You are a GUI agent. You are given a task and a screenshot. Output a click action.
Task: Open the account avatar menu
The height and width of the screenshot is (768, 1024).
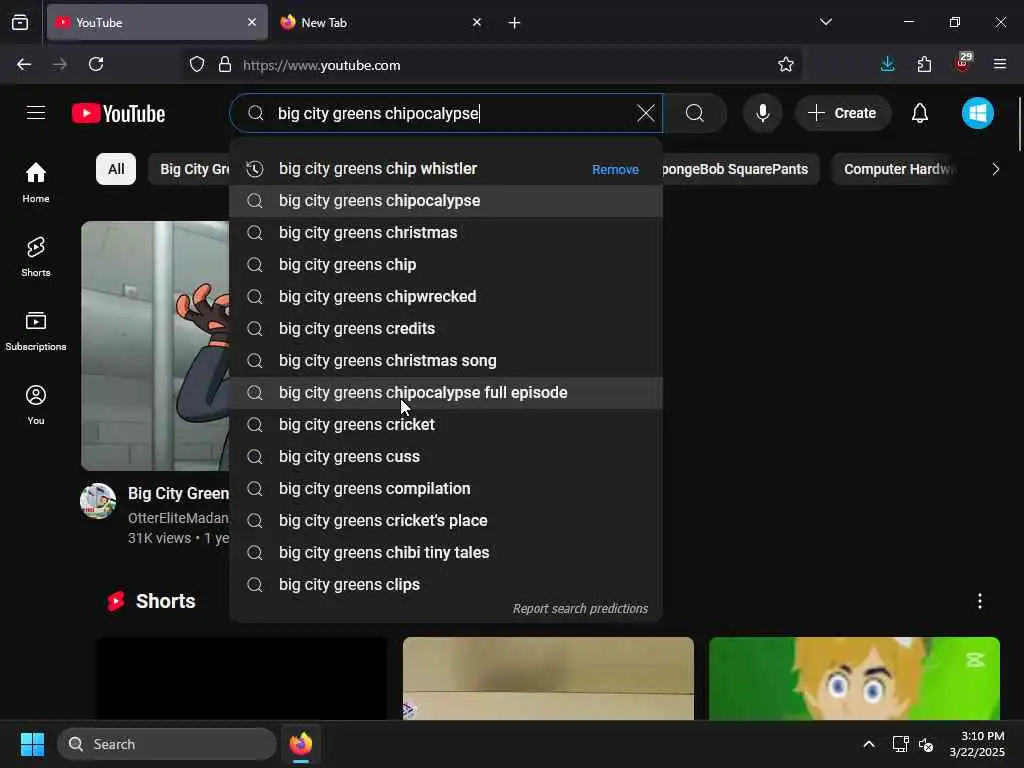978,113
